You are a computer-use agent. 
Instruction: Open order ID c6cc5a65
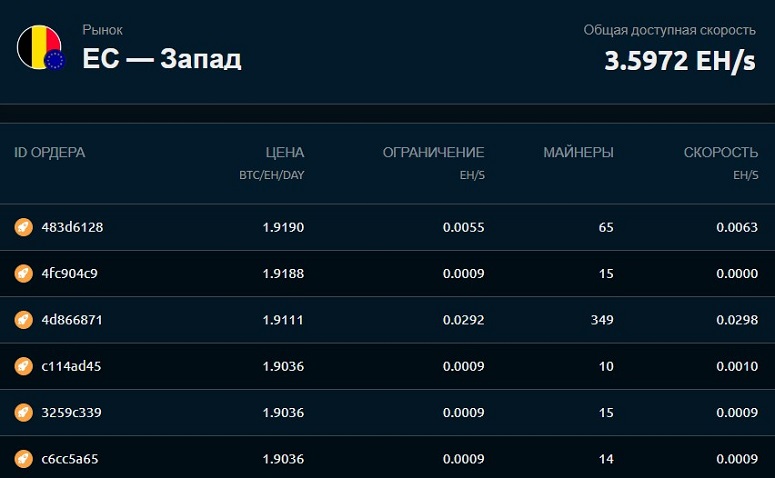tap(70, 459)
